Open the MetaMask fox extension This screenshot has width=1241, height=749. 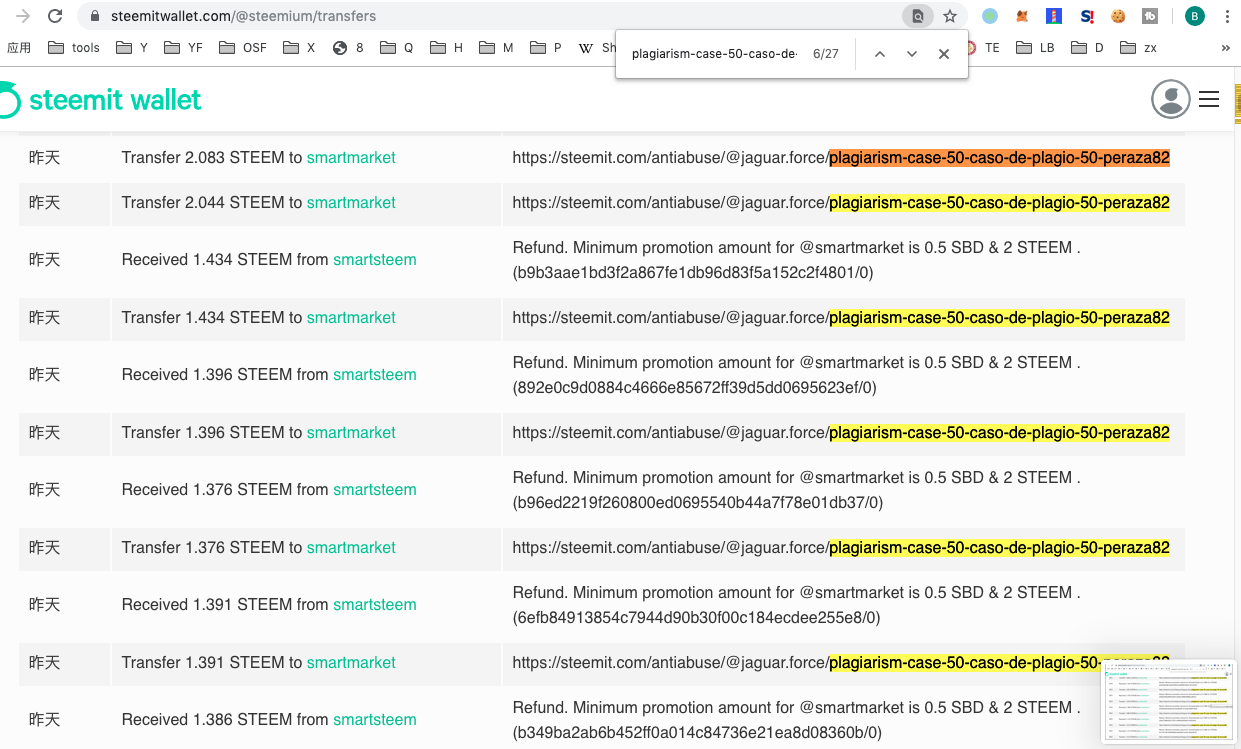tap(1022, 16)
